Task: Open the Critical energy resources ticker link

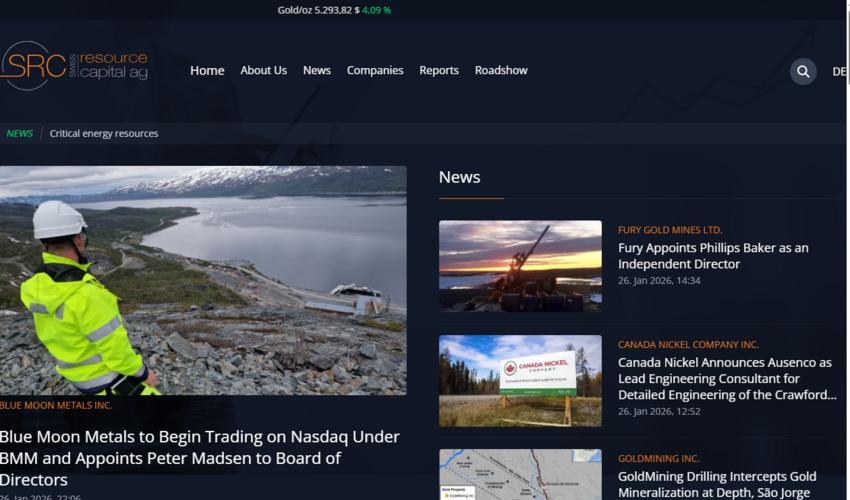Action: tap(104, 133)
